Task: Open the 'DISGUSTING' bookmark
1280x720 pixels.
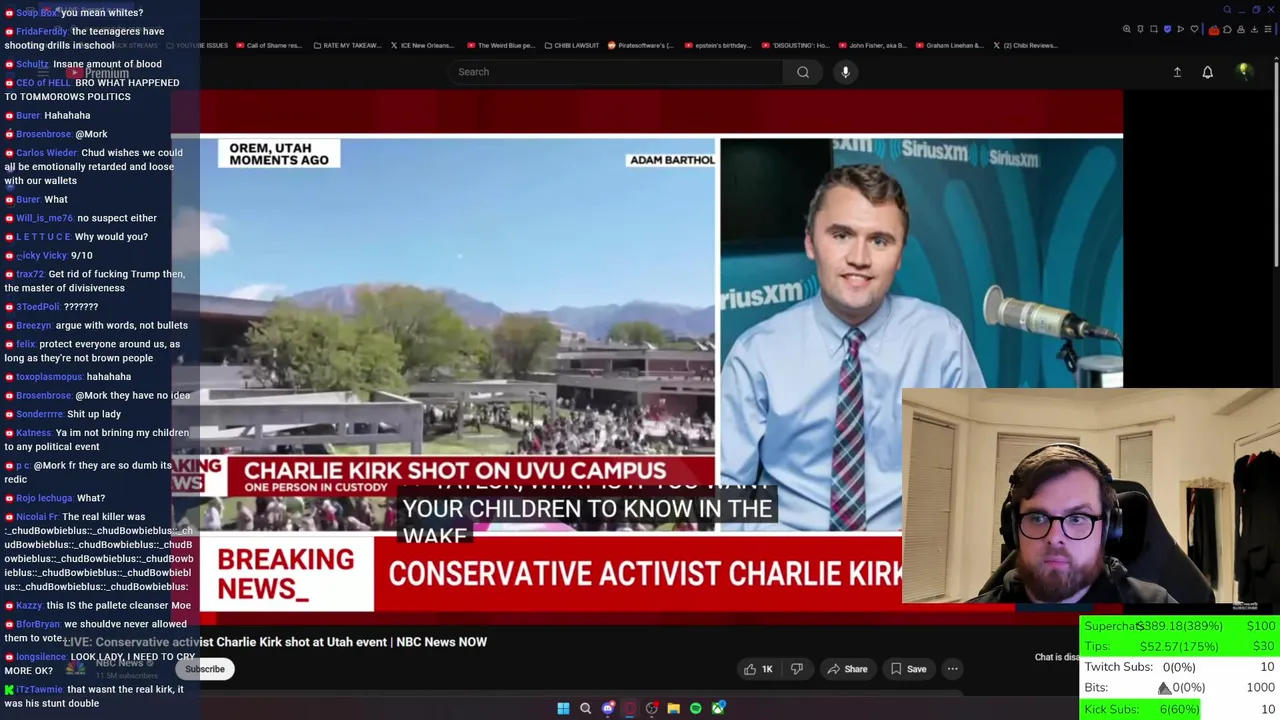Action: pos(795,45)
